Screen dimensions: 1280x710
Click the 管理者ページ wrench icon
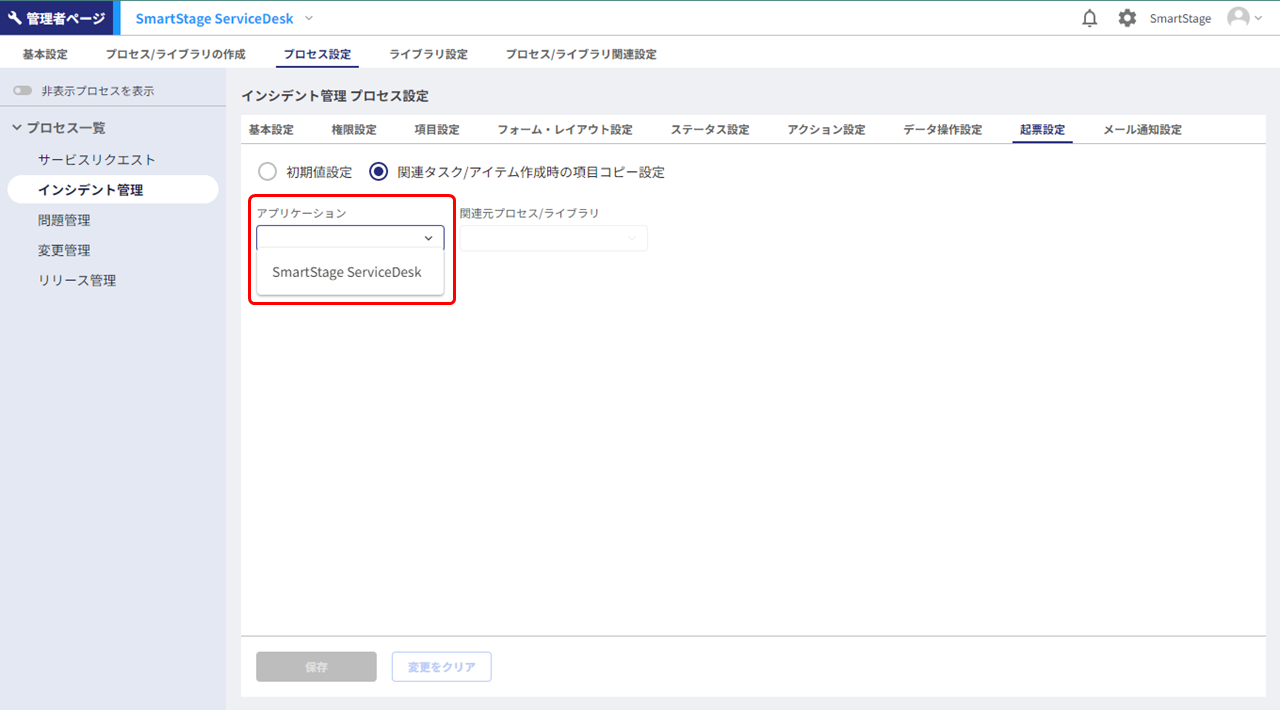[15, 18]
